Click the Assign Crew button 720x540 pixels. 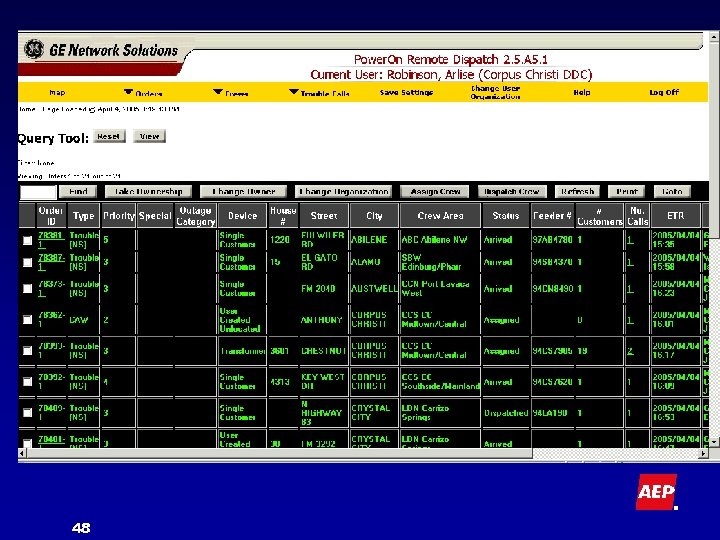tap(434, 191)
